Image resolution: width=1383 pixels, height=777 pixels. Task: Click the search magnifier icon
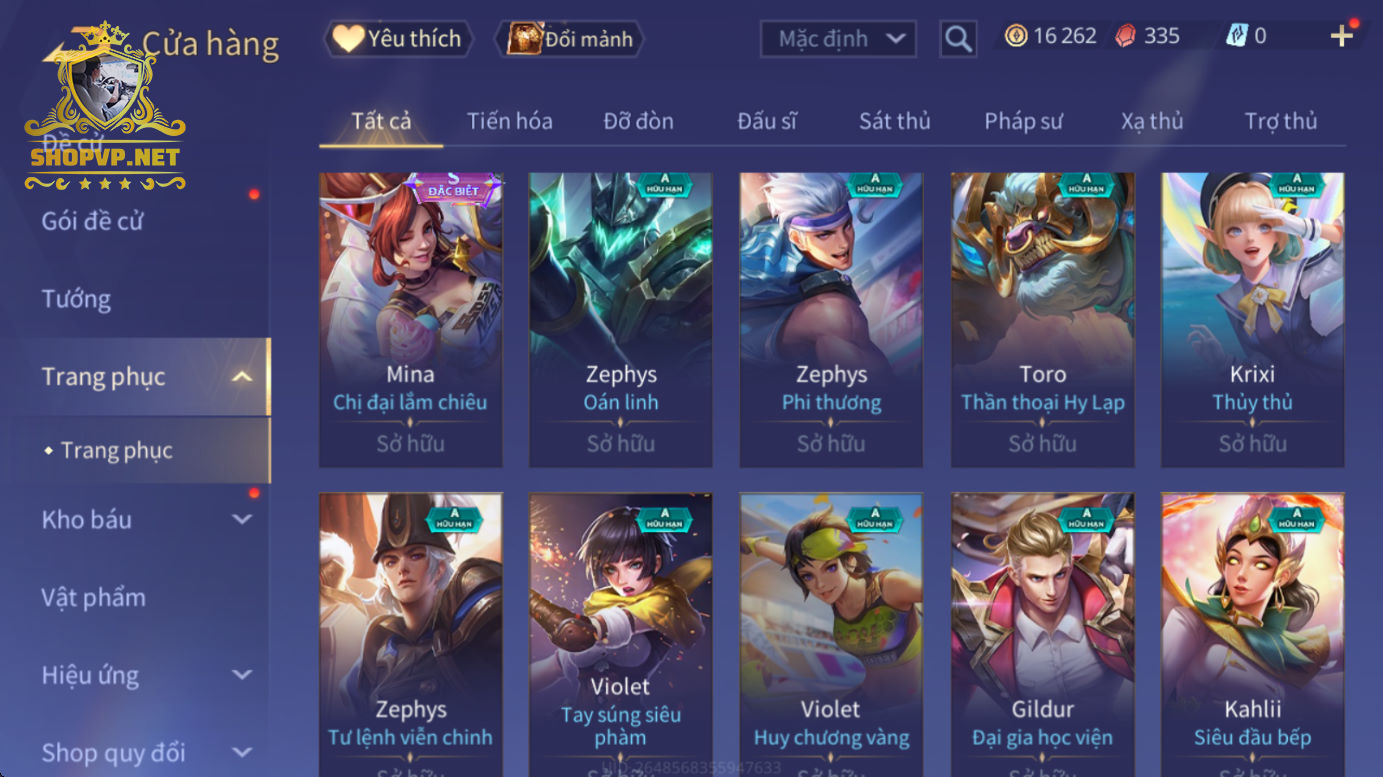point(958,39)
